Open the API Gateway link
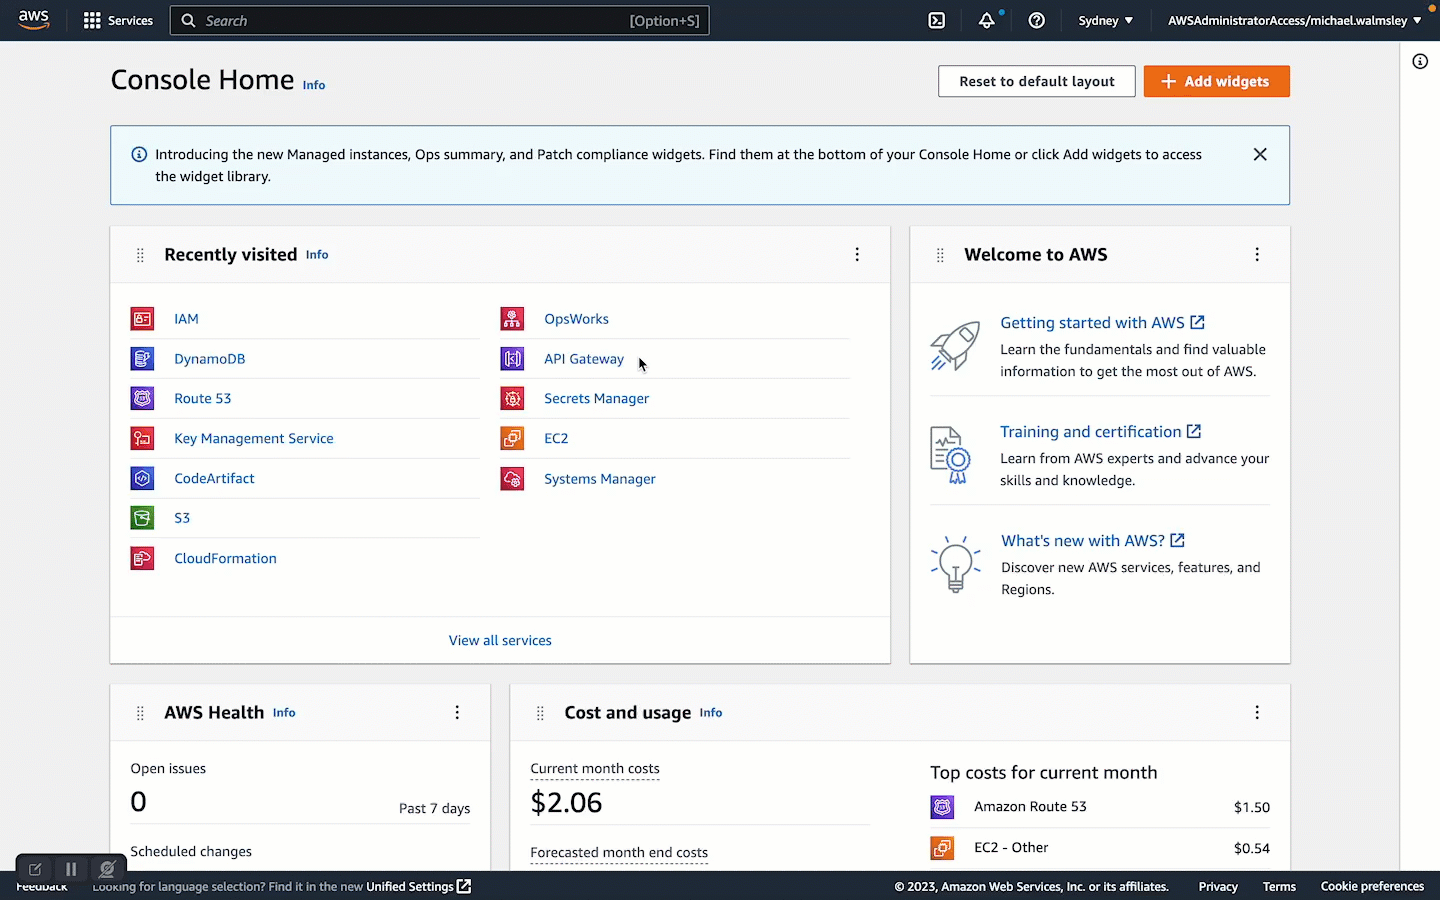Image resolution: width=1440 pixels, height=900 pixels. click(584, 358)
